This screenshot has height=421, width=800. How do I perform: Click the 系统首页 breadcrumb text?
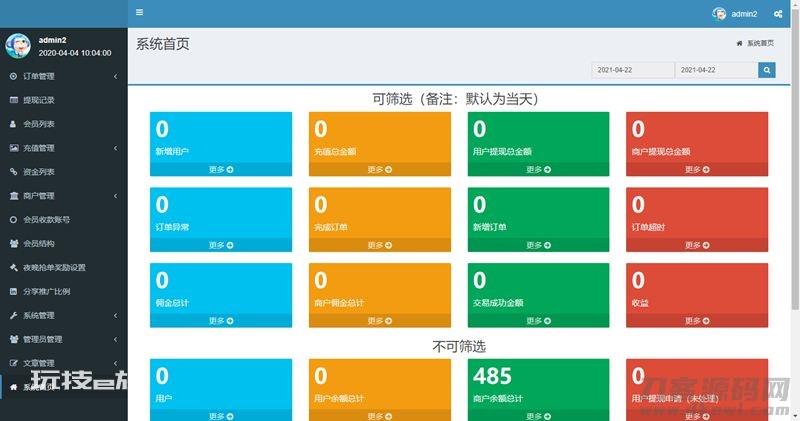point(760,43)
